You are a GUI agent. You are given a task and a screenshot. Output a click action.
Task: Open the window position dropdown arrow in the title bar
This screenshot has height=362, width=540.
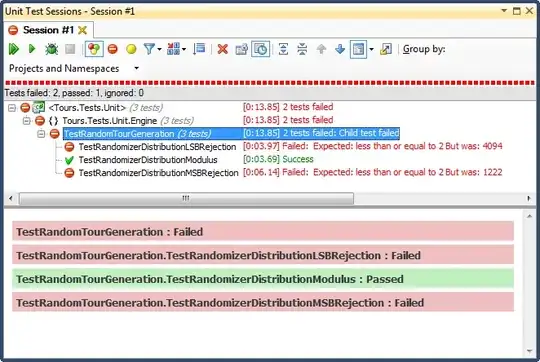tap(504, 11)
